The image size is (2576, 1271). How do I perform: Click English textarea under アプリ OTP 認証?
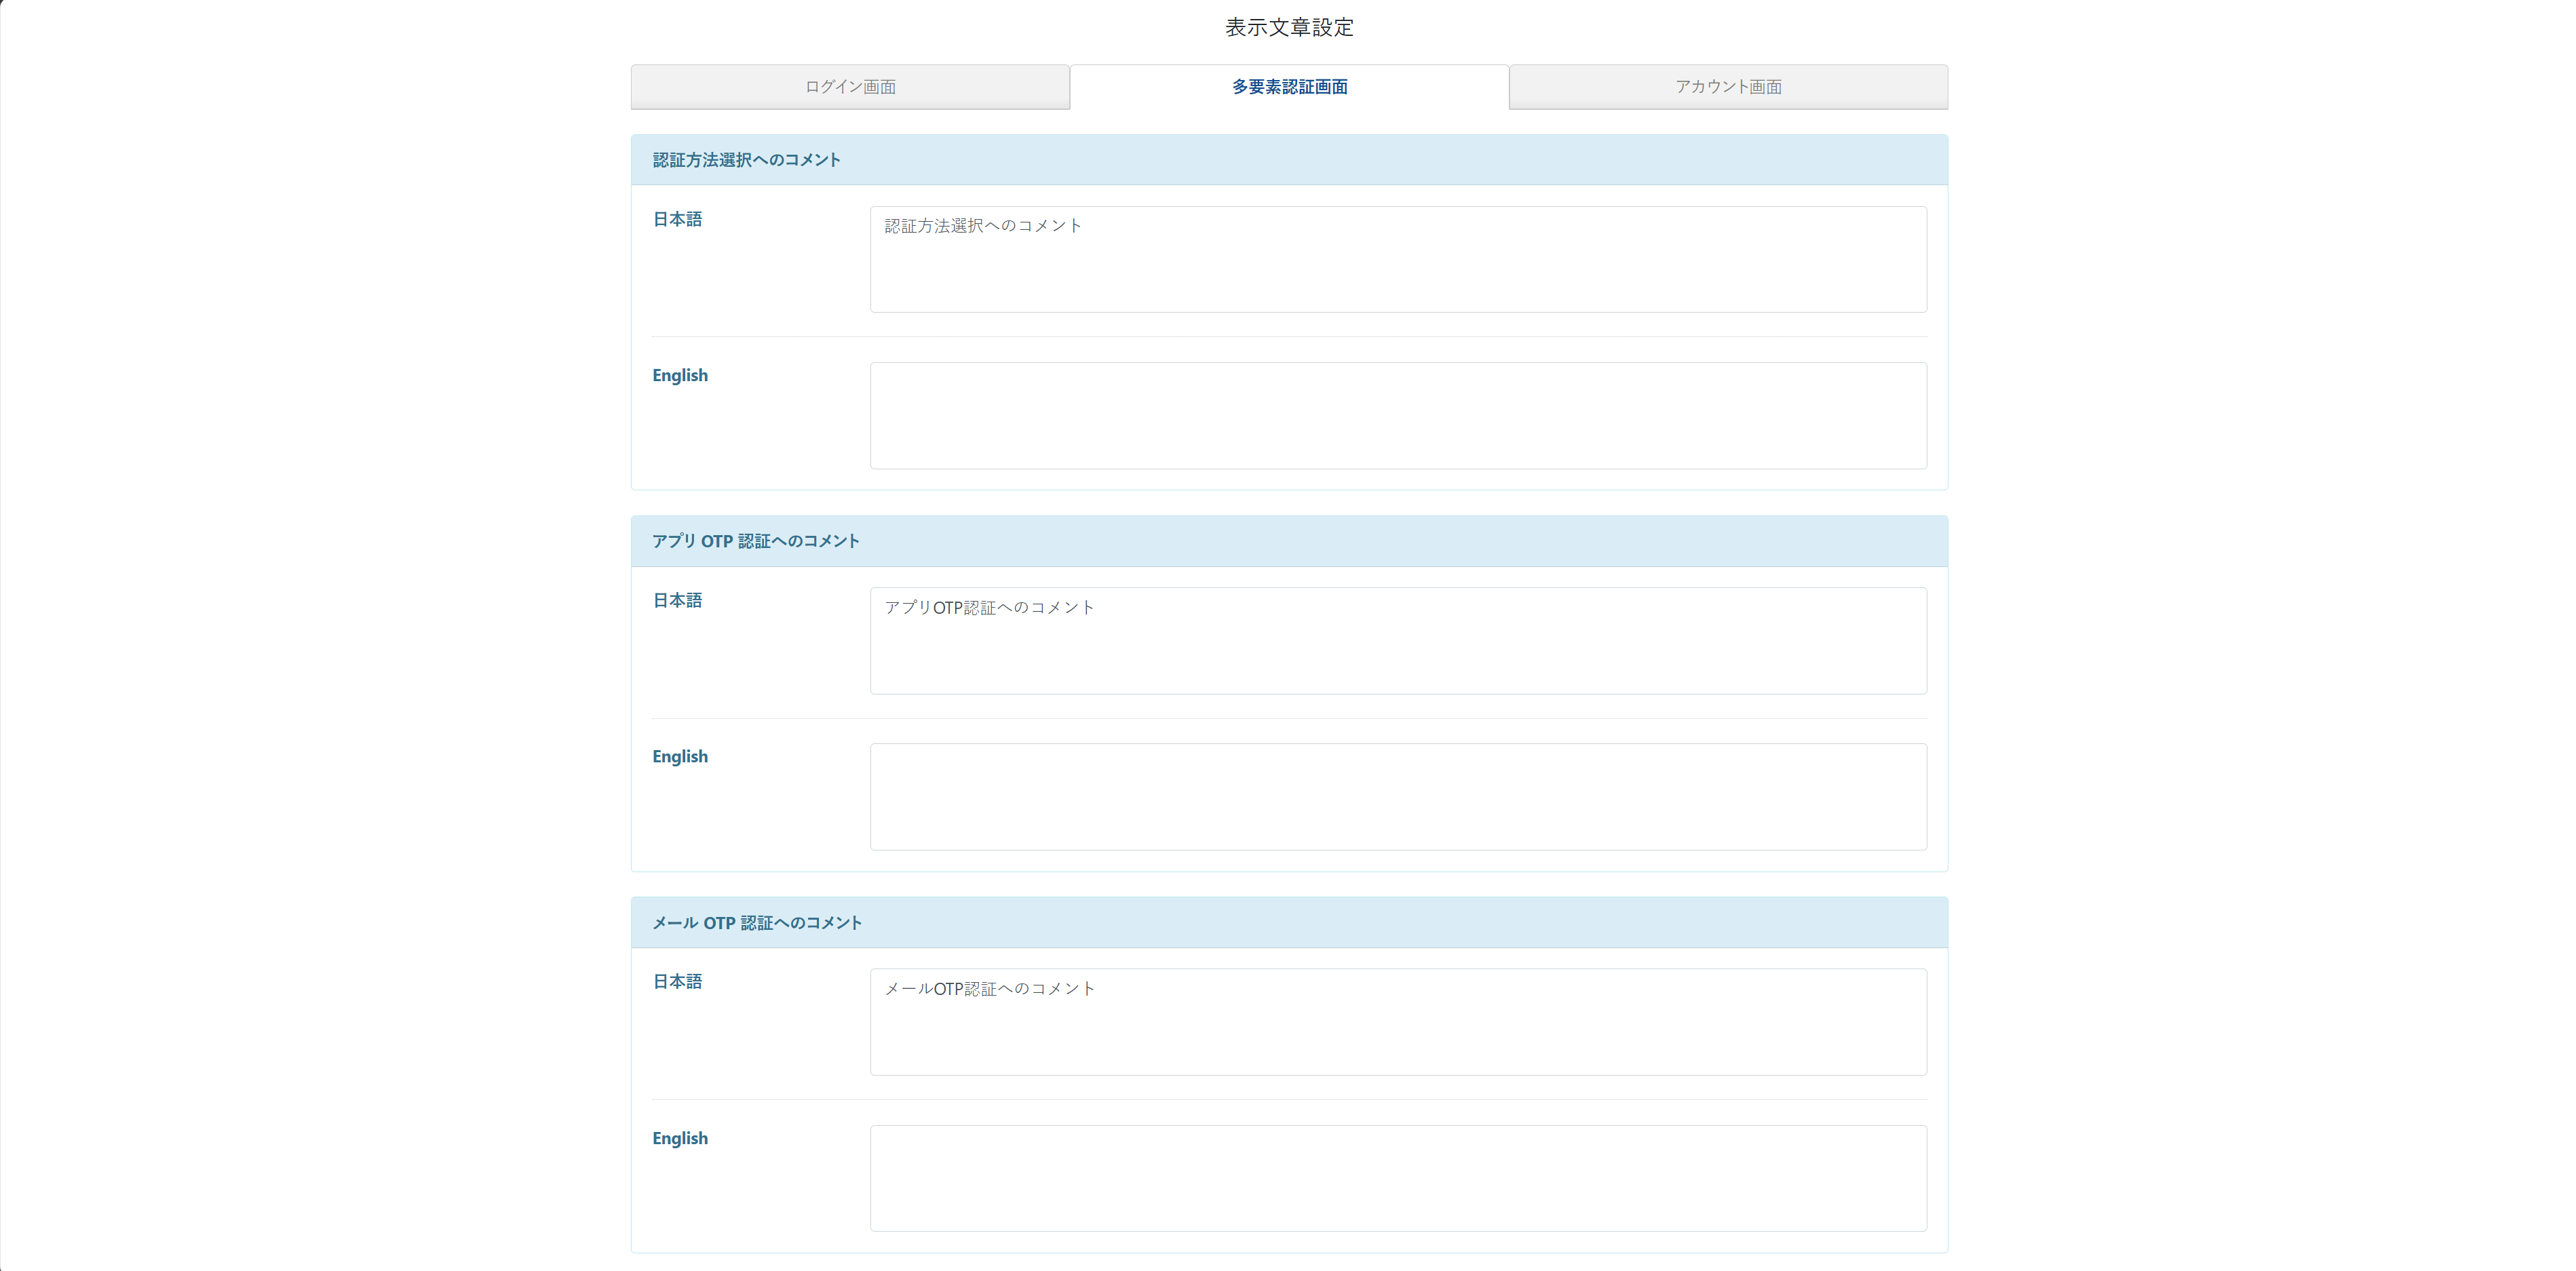tap(1398, 797)
